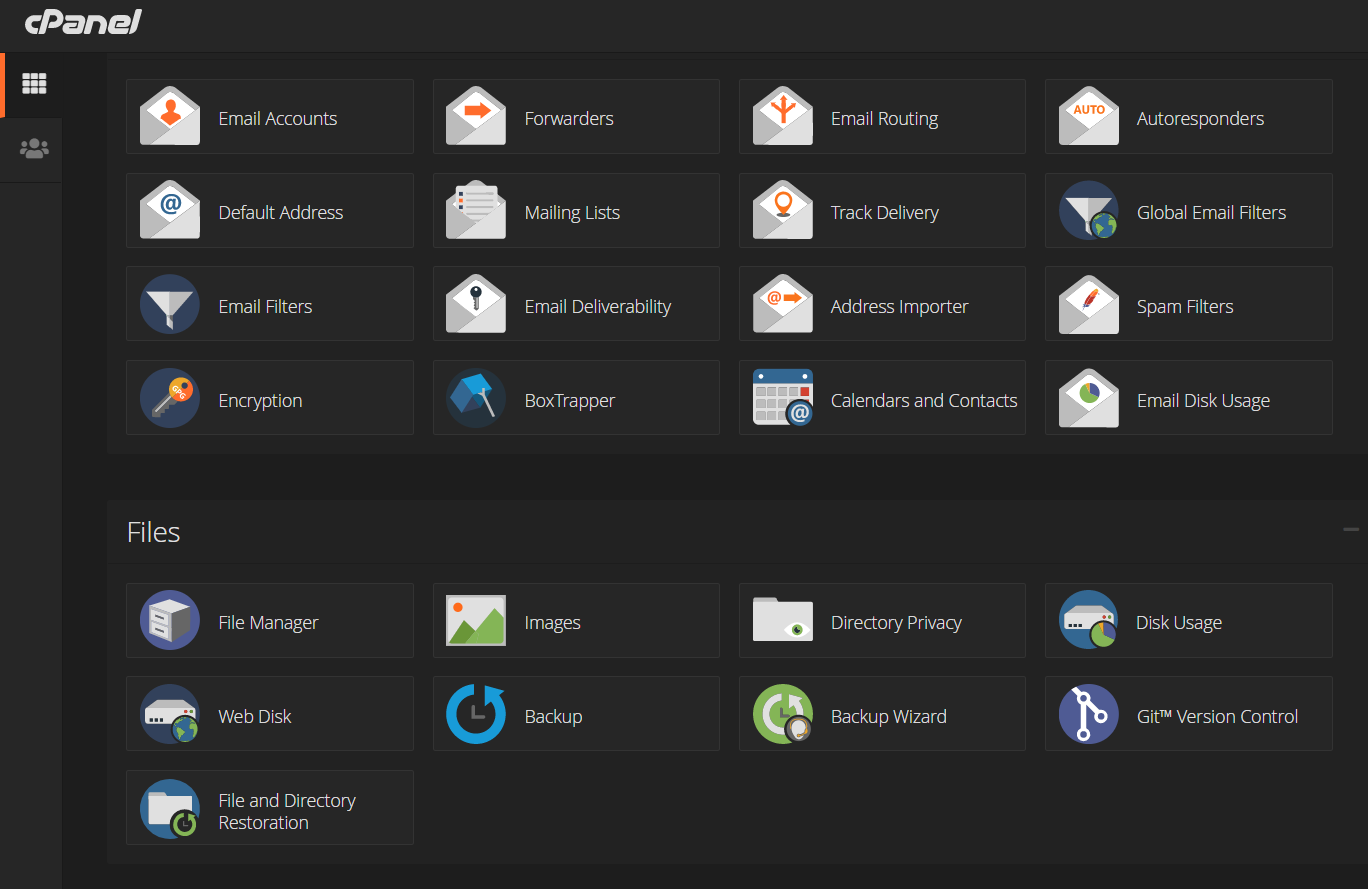Click the BoxTrapper text link
1368x889 pixels.
pyautogui.click(x=570, y=400)
